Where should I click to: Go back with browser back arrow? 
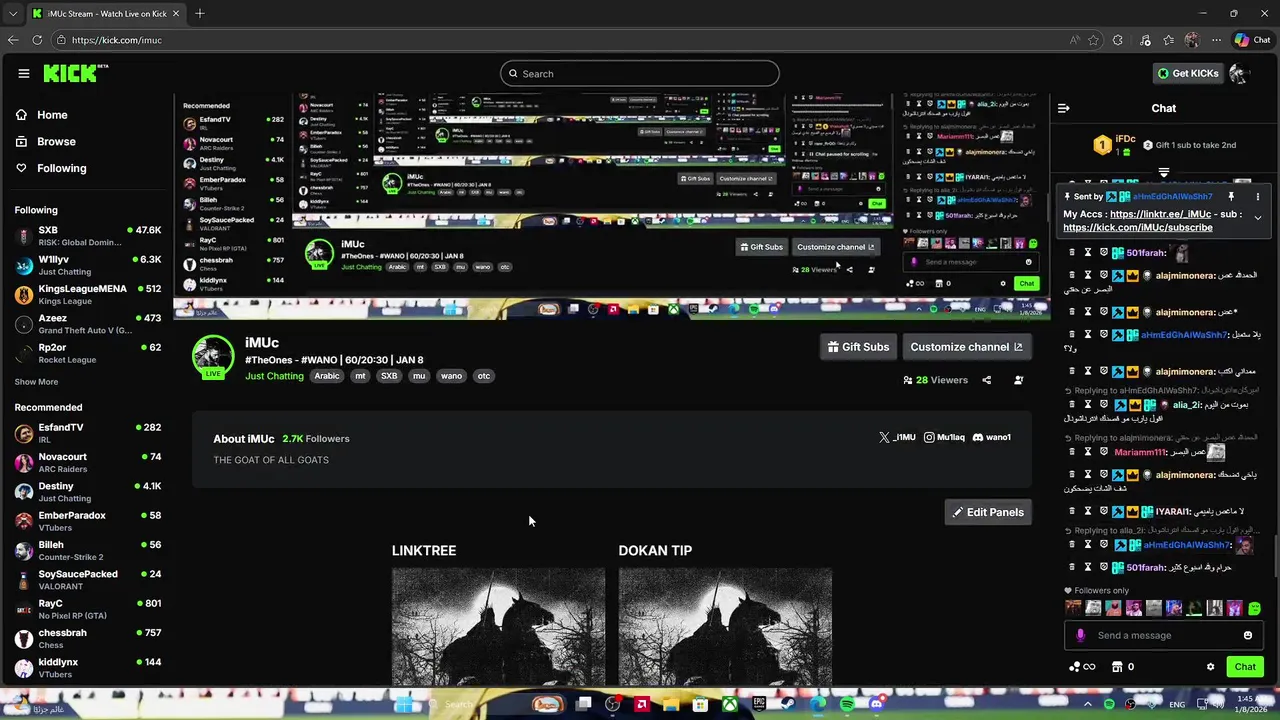point(13,40)
